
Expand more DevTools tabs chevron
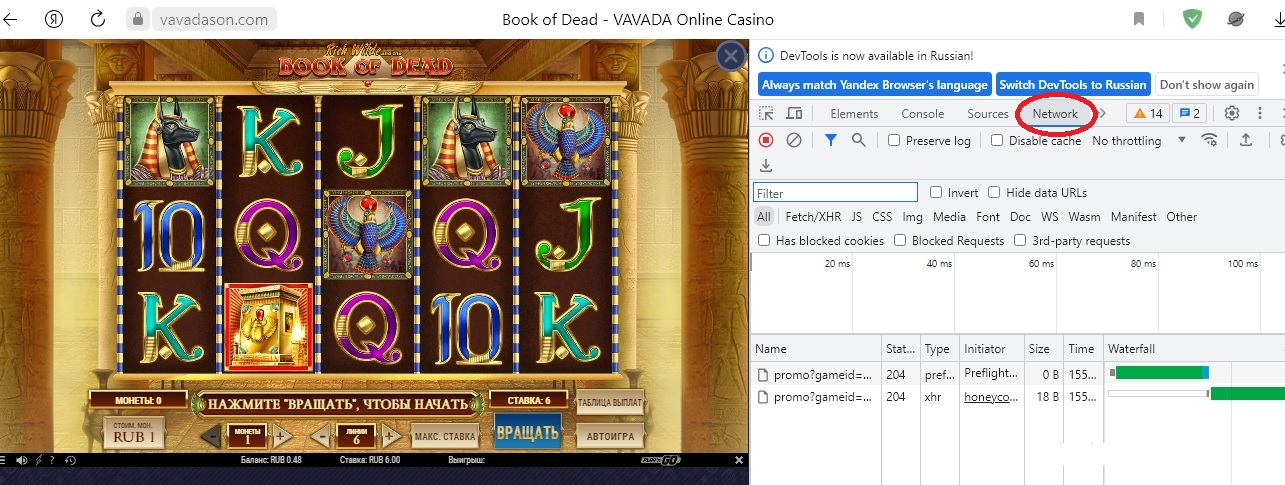(x=1103, y=114)
